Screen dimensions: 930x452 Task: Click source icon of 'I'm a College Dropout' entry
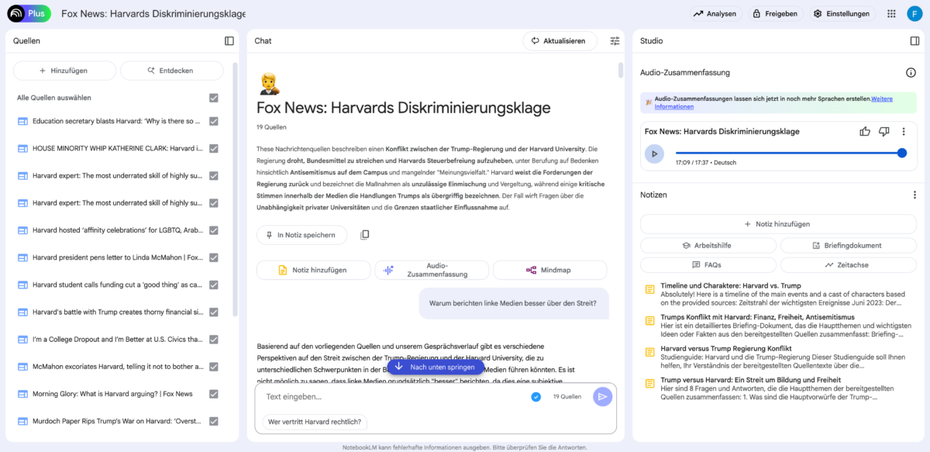(23, 339)
